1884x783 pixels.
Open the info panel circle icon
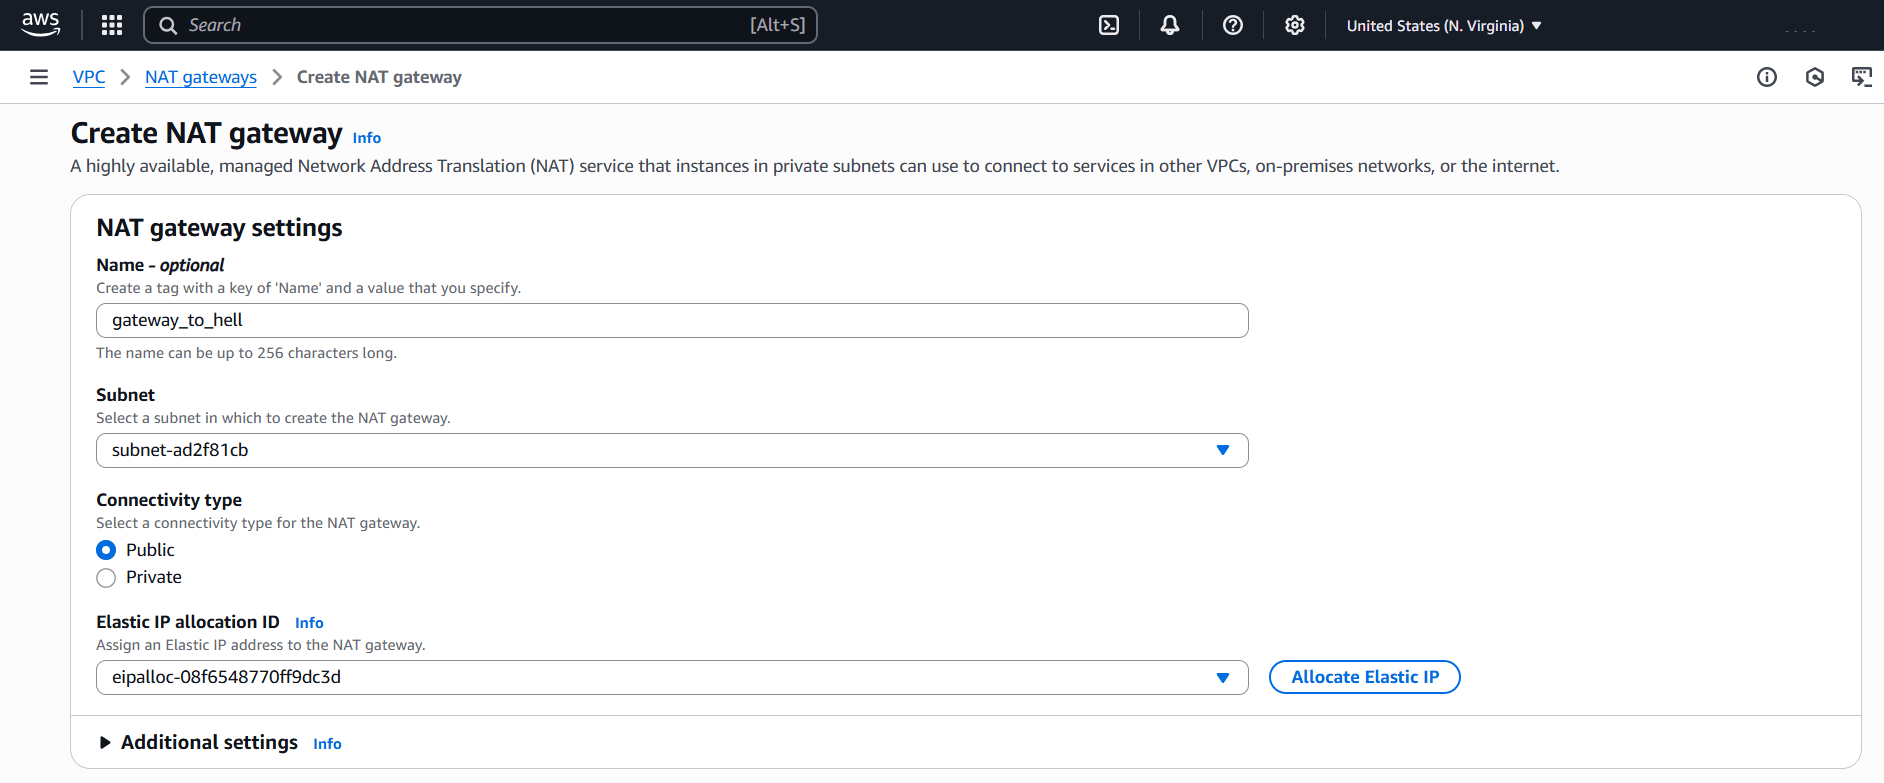1767,77
